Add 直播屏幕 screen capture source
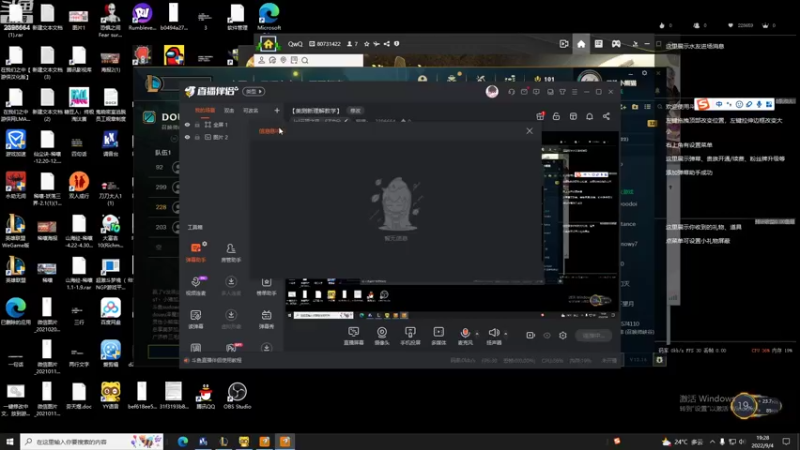This screenshot has height=450, width=800. tap(354, 336)
